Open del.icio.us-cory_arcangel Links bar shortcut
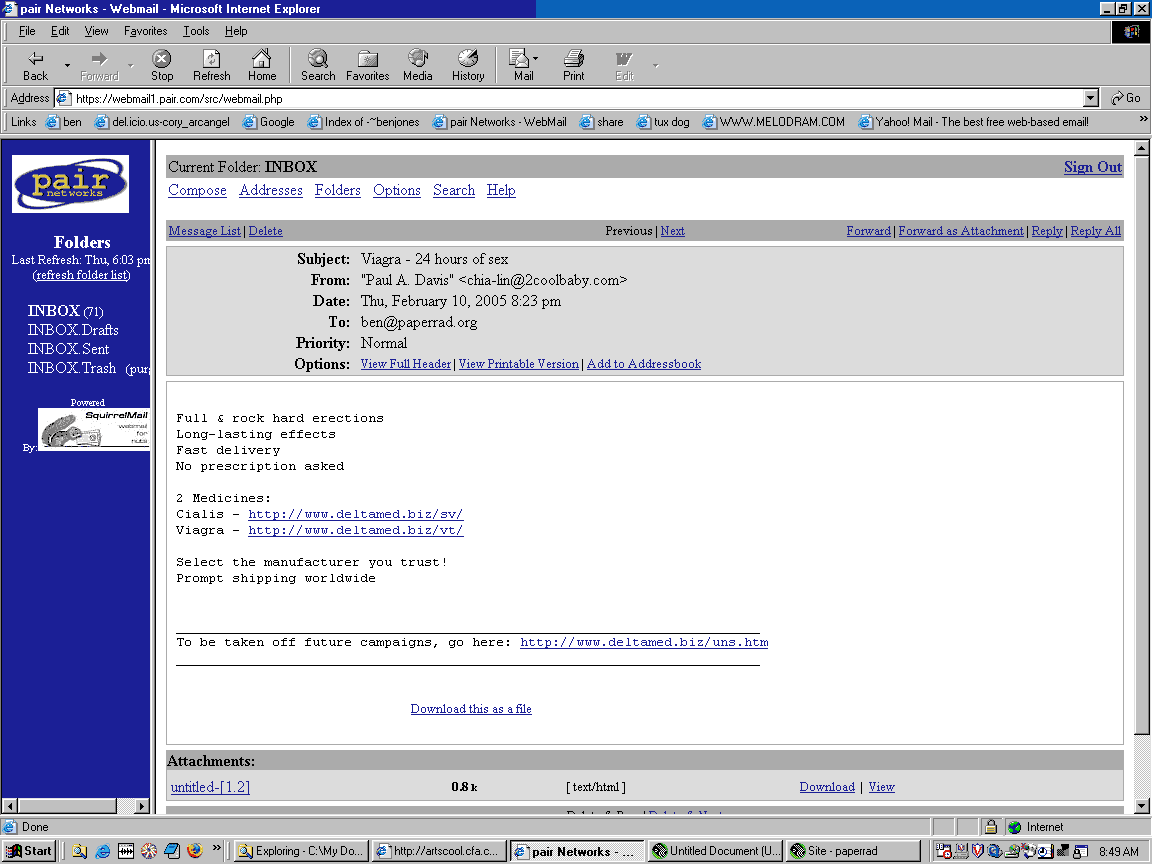The width and height of the screenshot is (1152, 864). coord(162,122)
